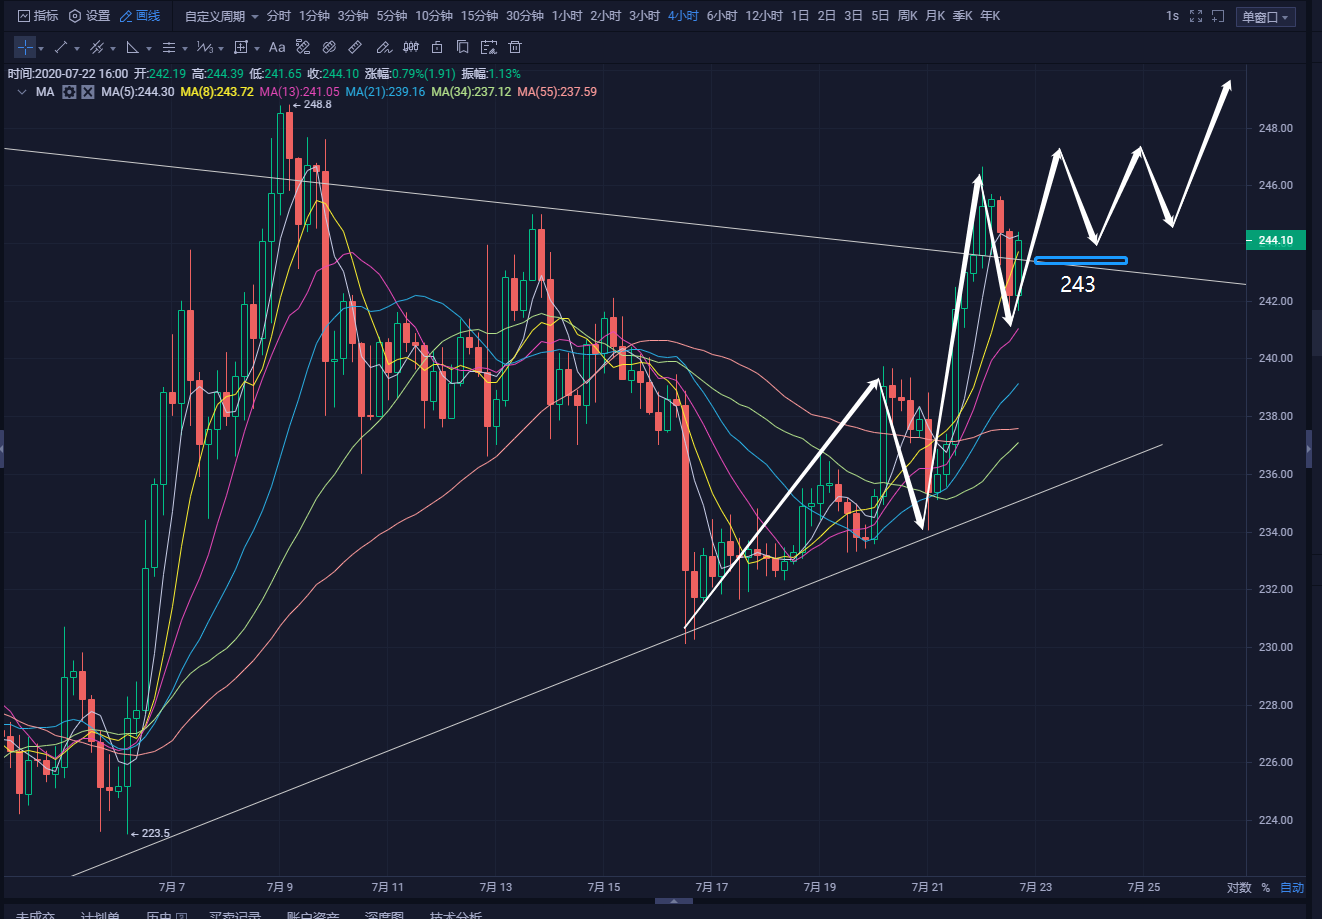
Task: Click the price tag label tool
Action: coord(303,47)
